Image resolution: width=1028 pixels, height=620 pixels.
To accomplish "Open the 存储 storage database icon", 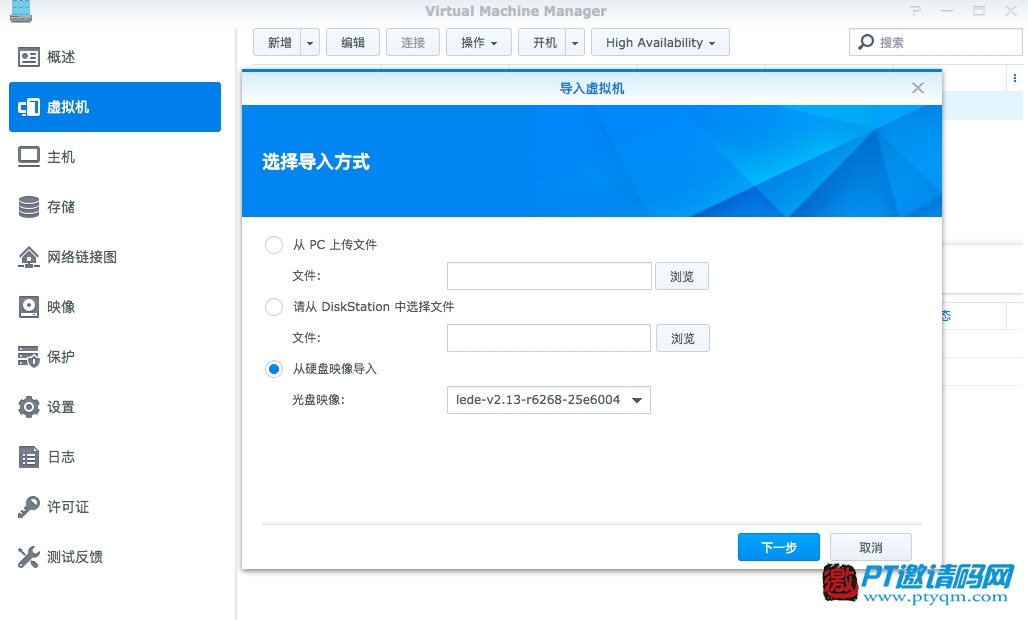I will [28, 207].
